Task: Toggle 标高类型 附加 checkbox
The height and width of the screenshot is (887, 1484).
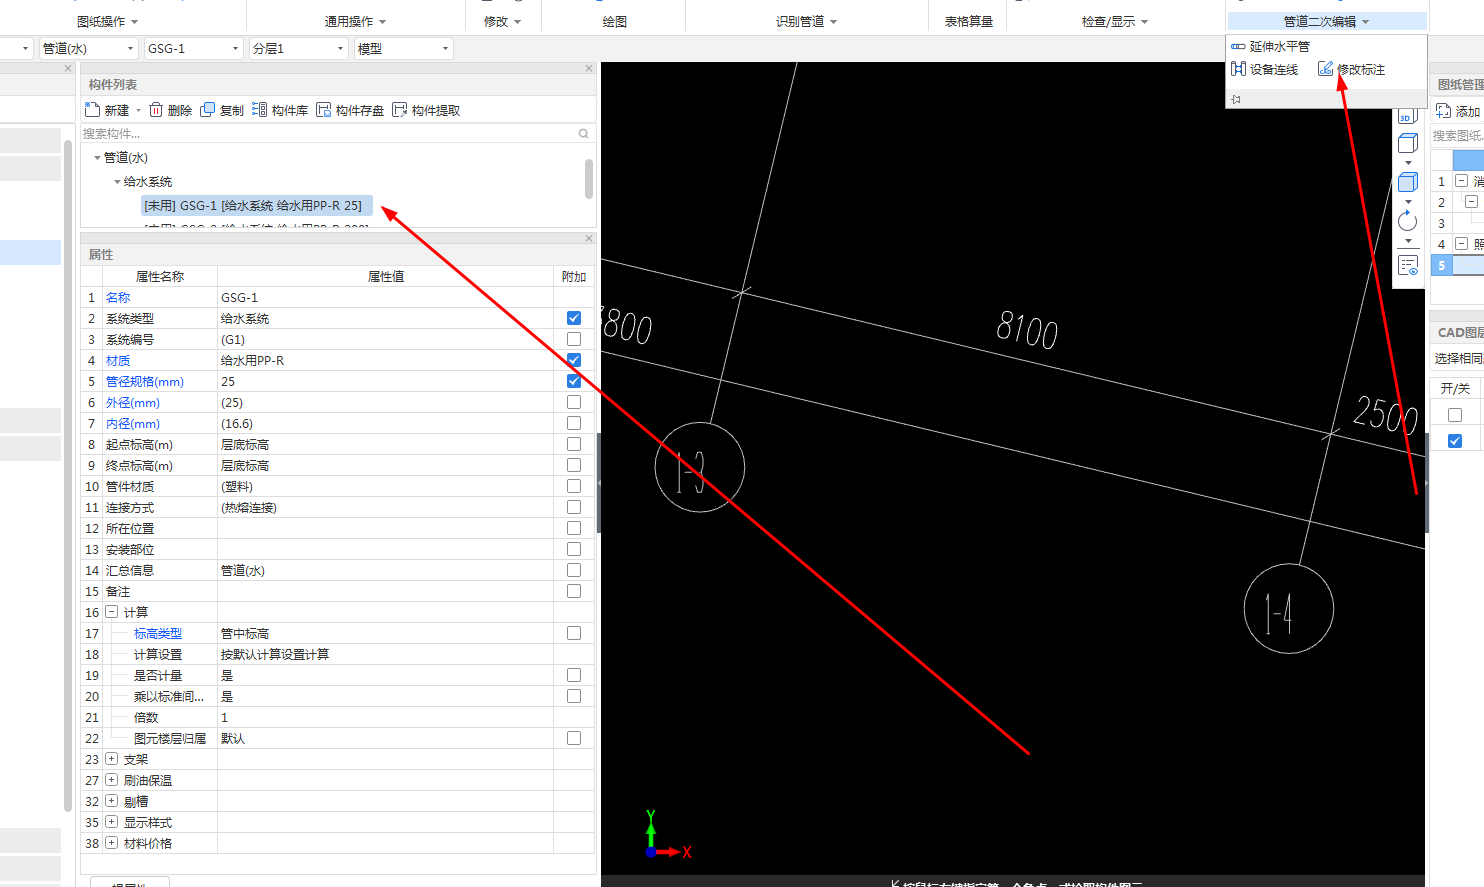Action: pos(574,633)
